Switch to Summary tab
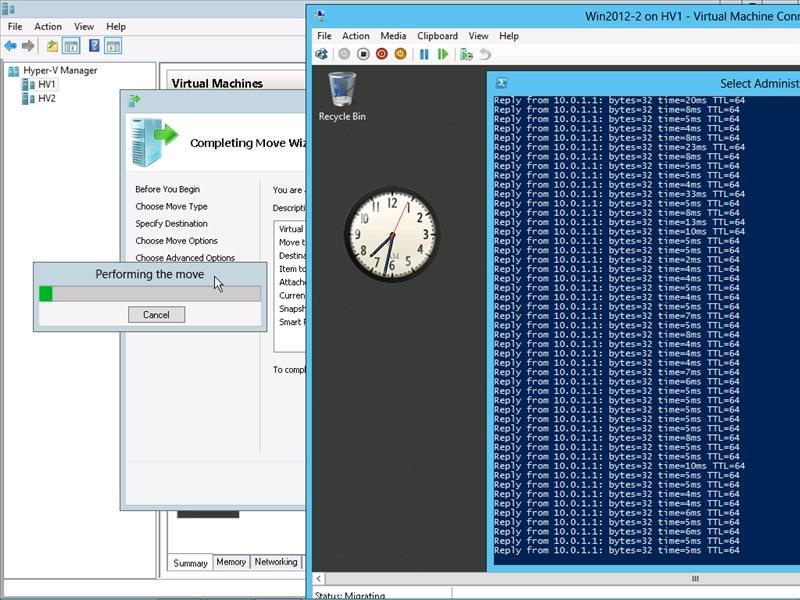The height and width of the screenshot is (600, 800). [x=190, y=563]
